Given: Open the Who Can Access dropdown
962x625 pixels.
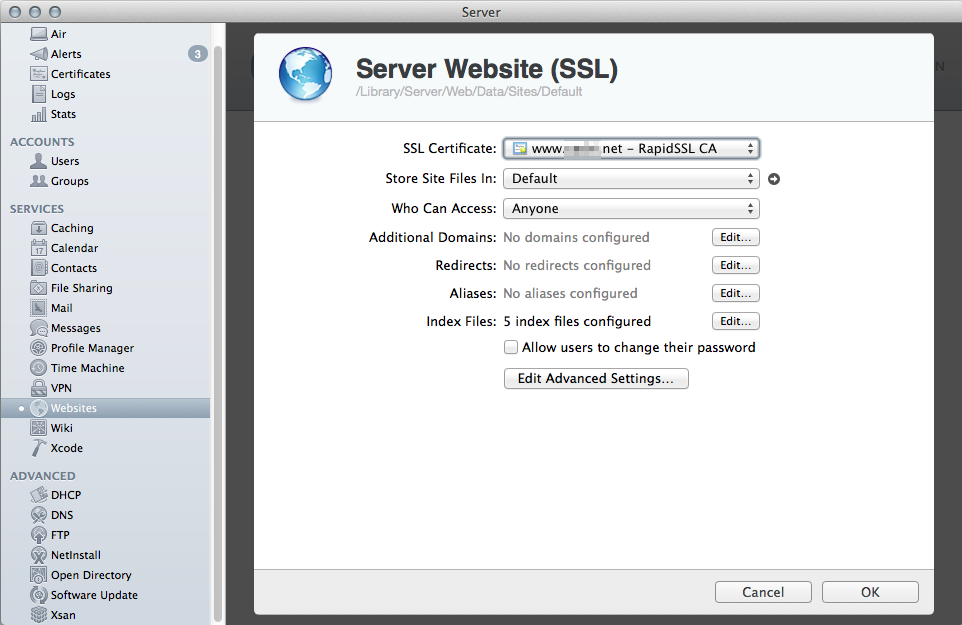Looking at the screenshot, I should coord(631,209).
